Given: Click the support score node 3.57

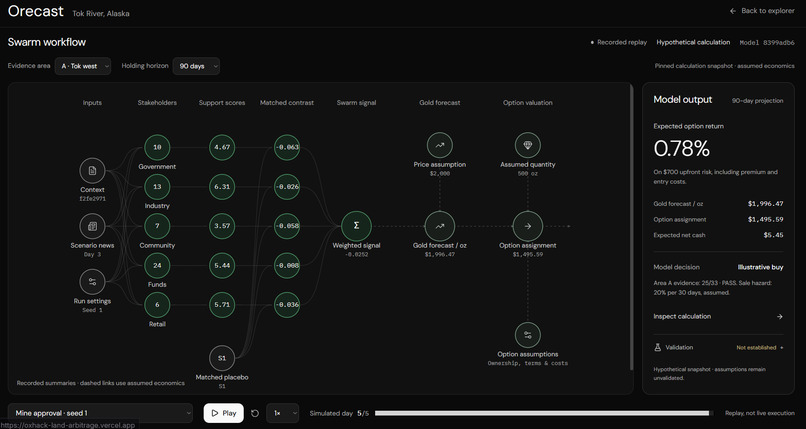Looking at the screenshot, I should (222, 227).
